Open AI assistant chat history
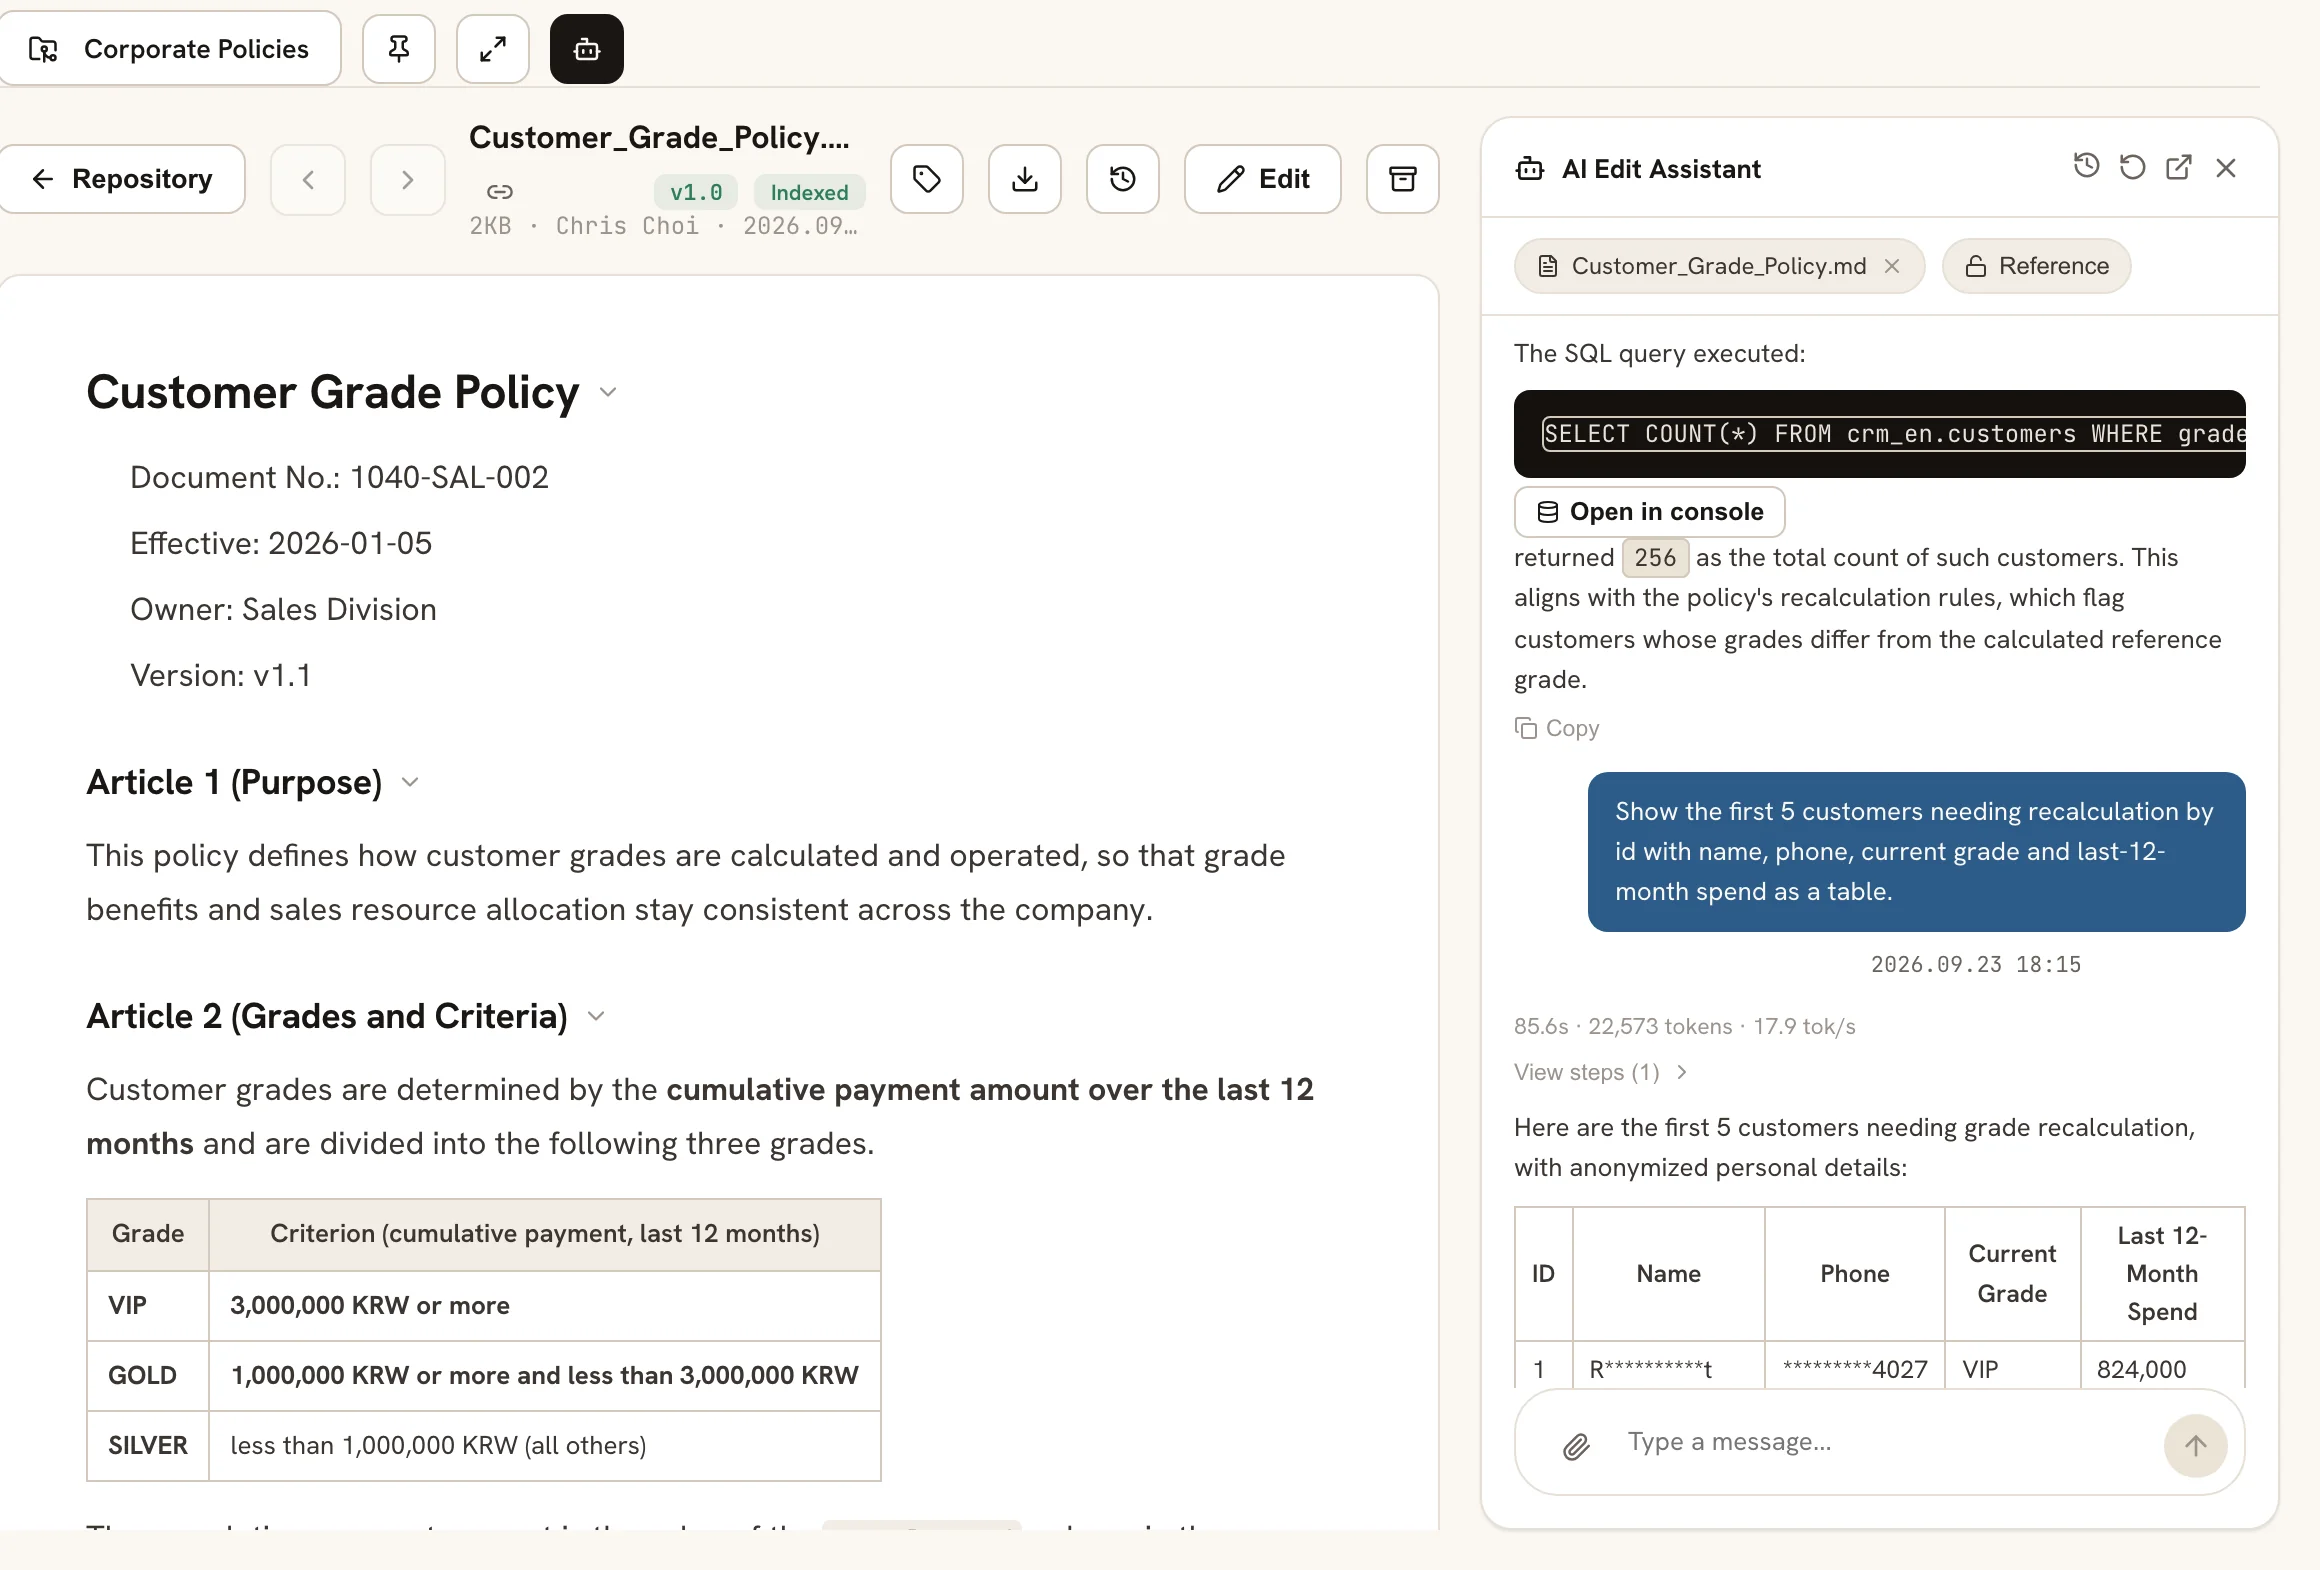This screenshot has width=2320, height=1570. coord(2086,167)
